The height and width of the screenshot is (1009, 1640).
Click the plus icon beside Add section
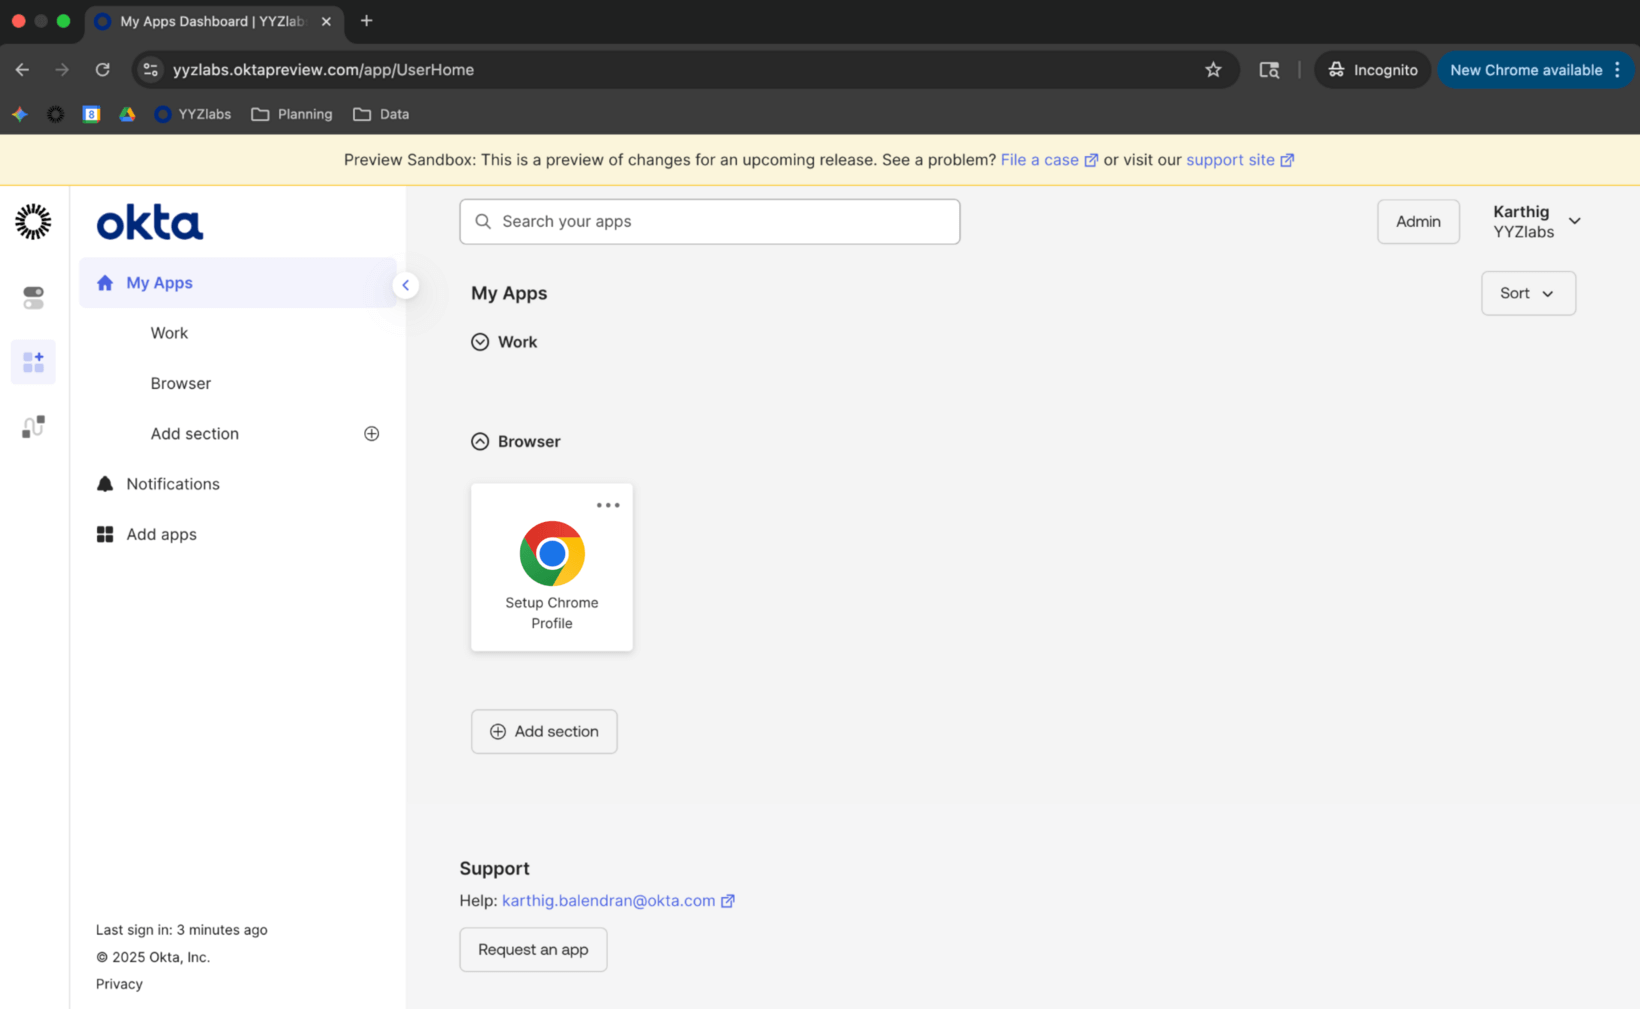click(x=371, y=434)
